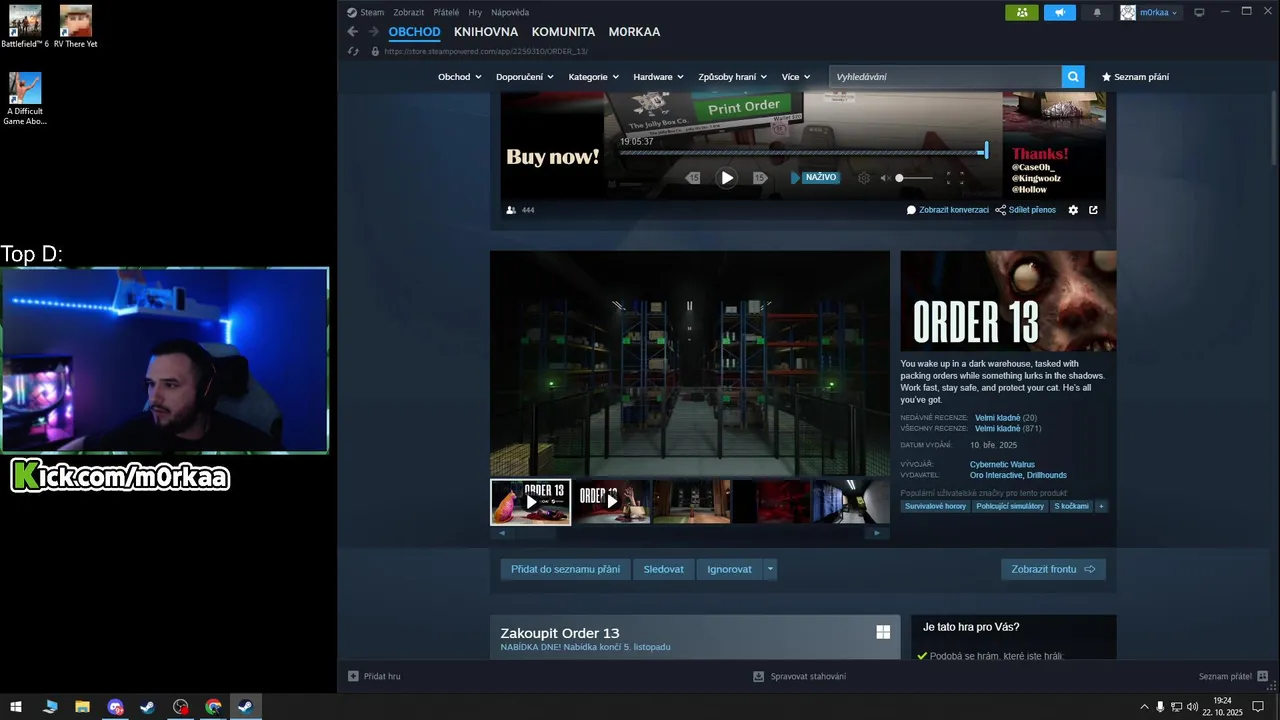Select the red room screenshot thumbnail
The height and width of the screenshot is (720, 1280).
(772, 502)
